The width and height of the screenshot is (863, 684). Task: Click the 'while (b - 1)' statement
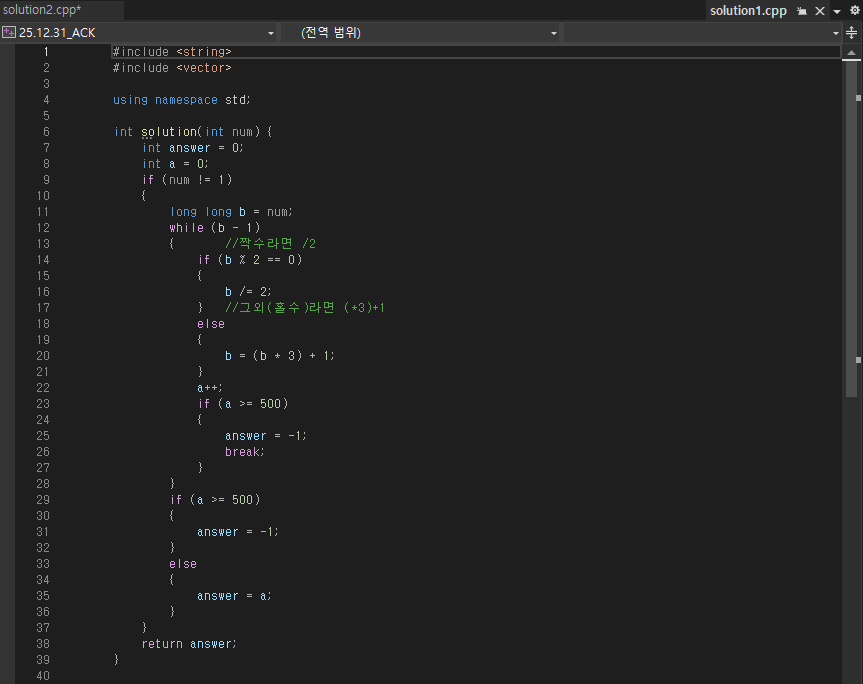pyautogui.click(x=215, y=227)
